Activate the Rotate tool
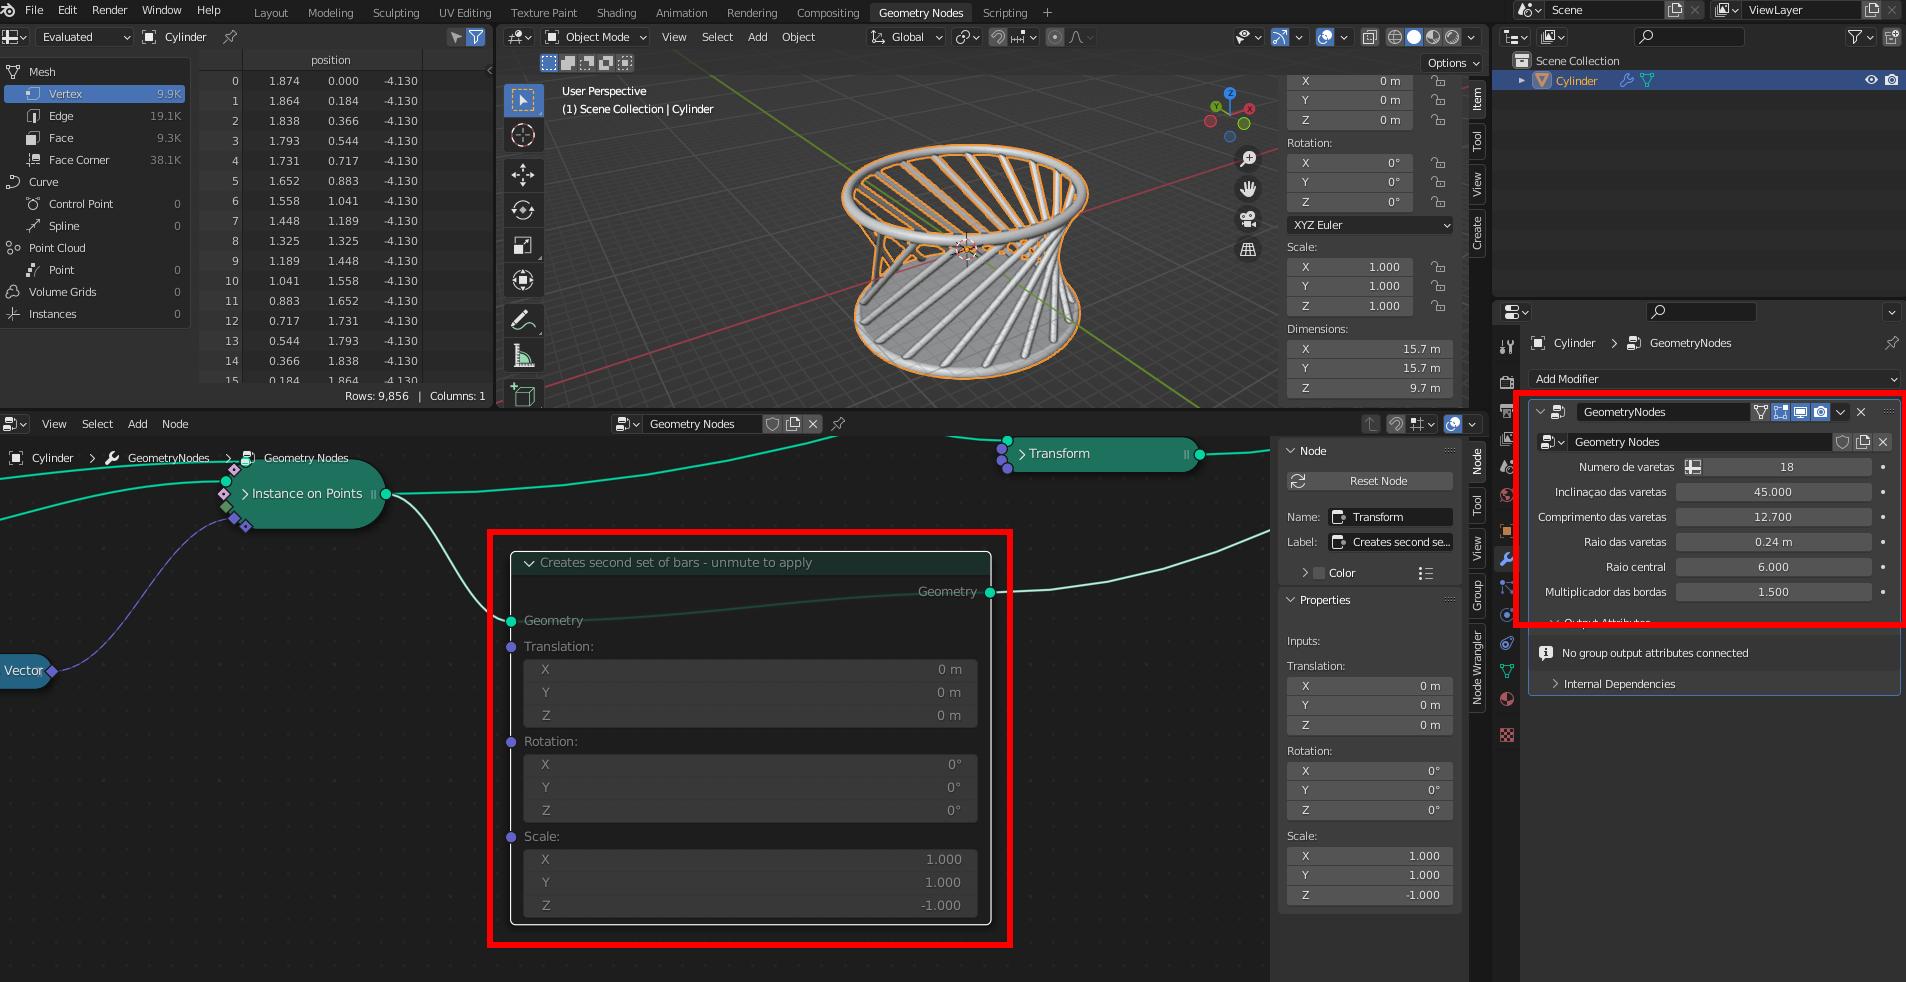 [x=522, y=210]
